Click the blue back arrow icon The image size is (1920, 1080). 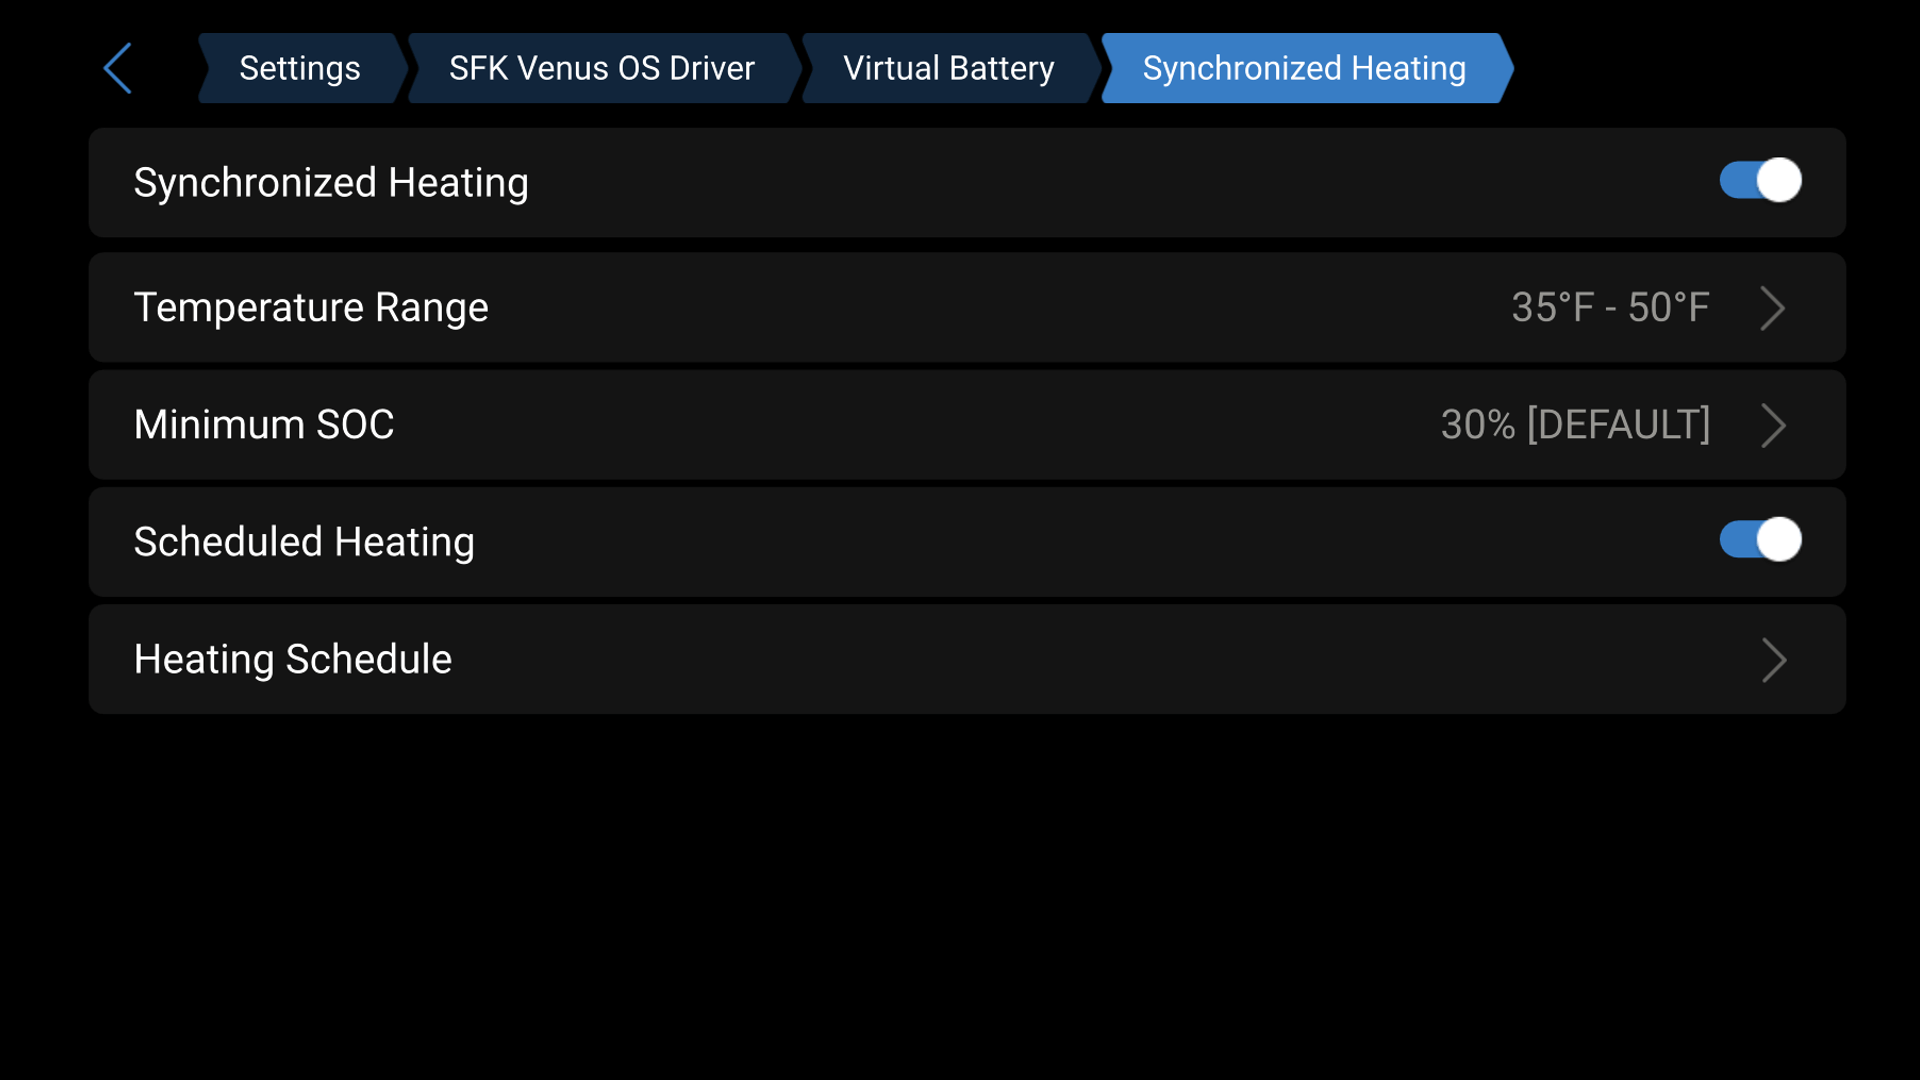117,67
